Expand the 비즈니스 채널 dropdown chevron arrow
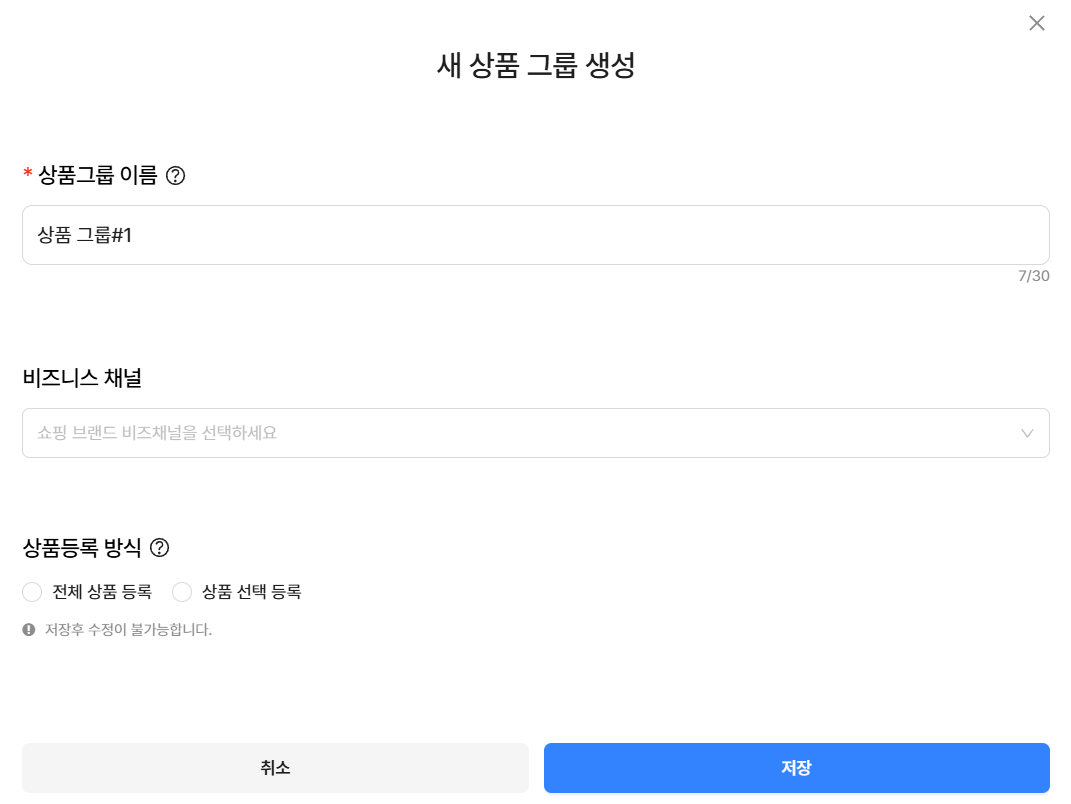 [1027, 433]
